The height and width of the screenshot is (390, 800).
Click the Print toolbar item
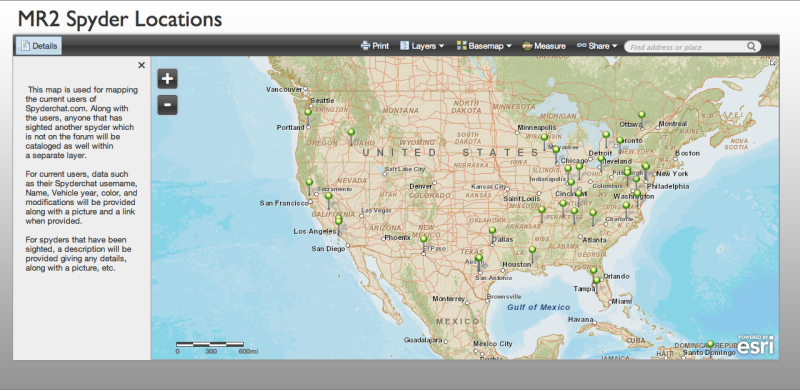tap(375, 46)
